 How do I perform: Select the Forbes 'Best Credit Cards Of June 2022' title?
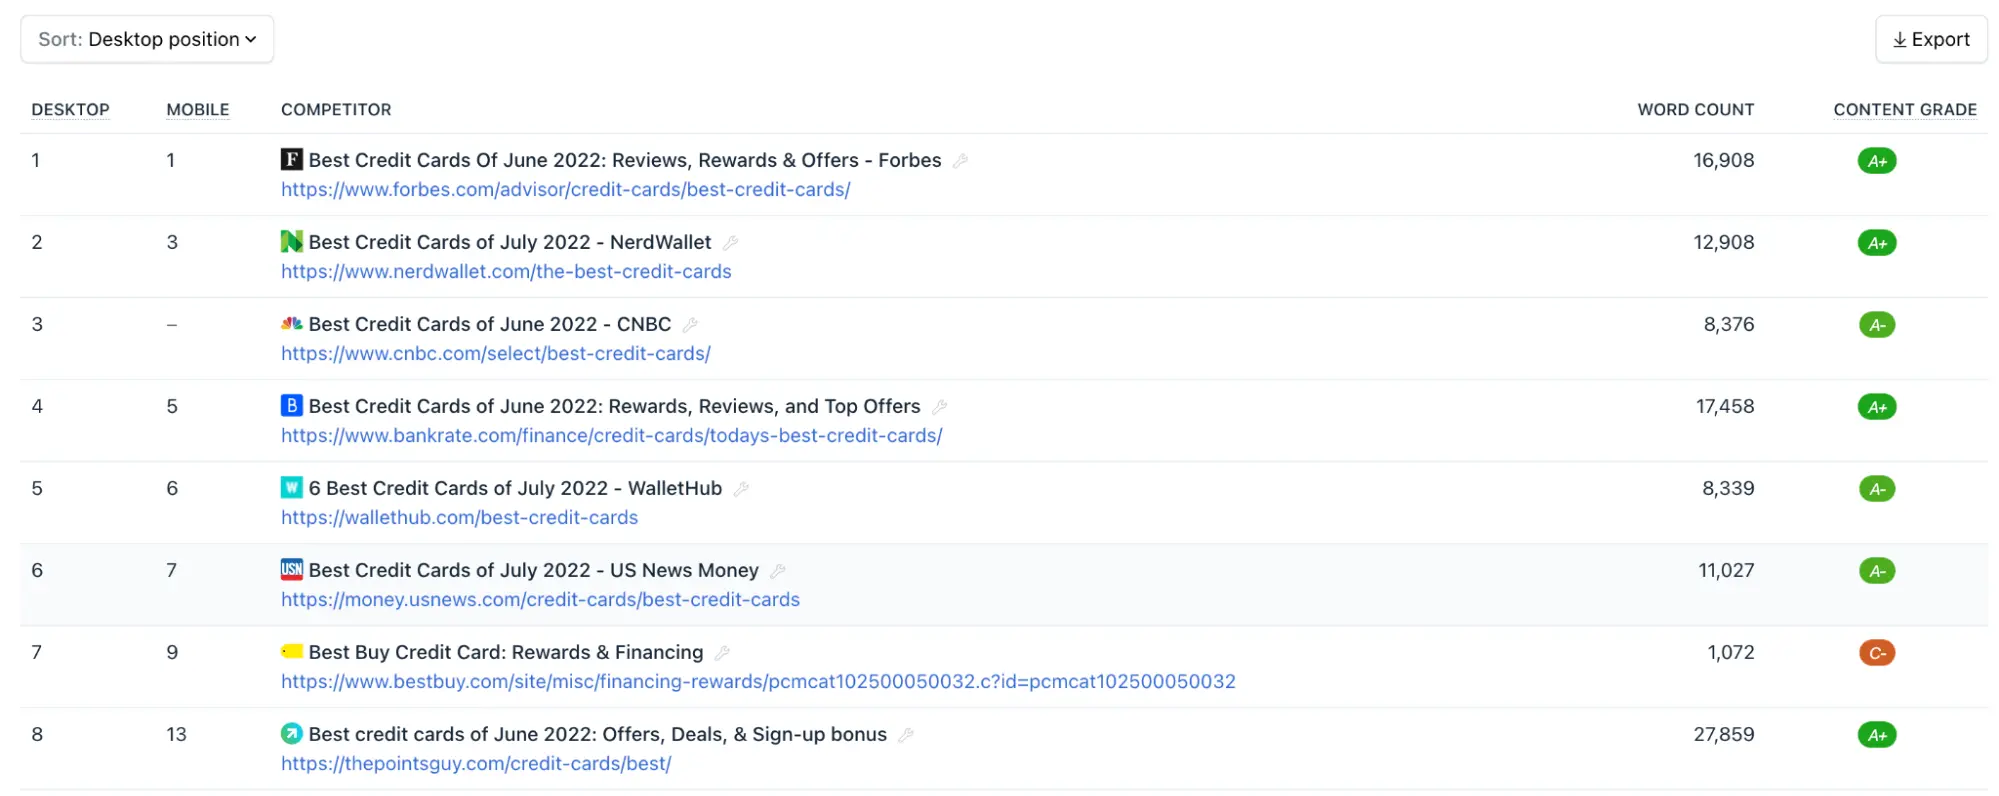[625, 160]
